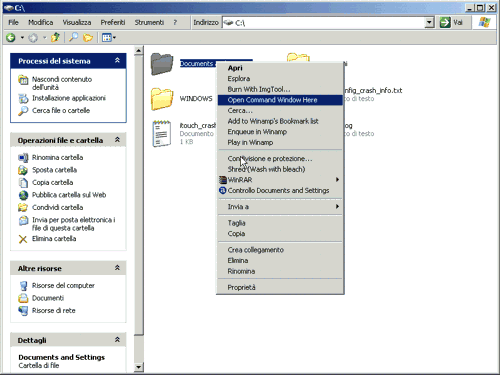
Task: Select the itouch_crash text document icon
Action: [x=162, y=133]
